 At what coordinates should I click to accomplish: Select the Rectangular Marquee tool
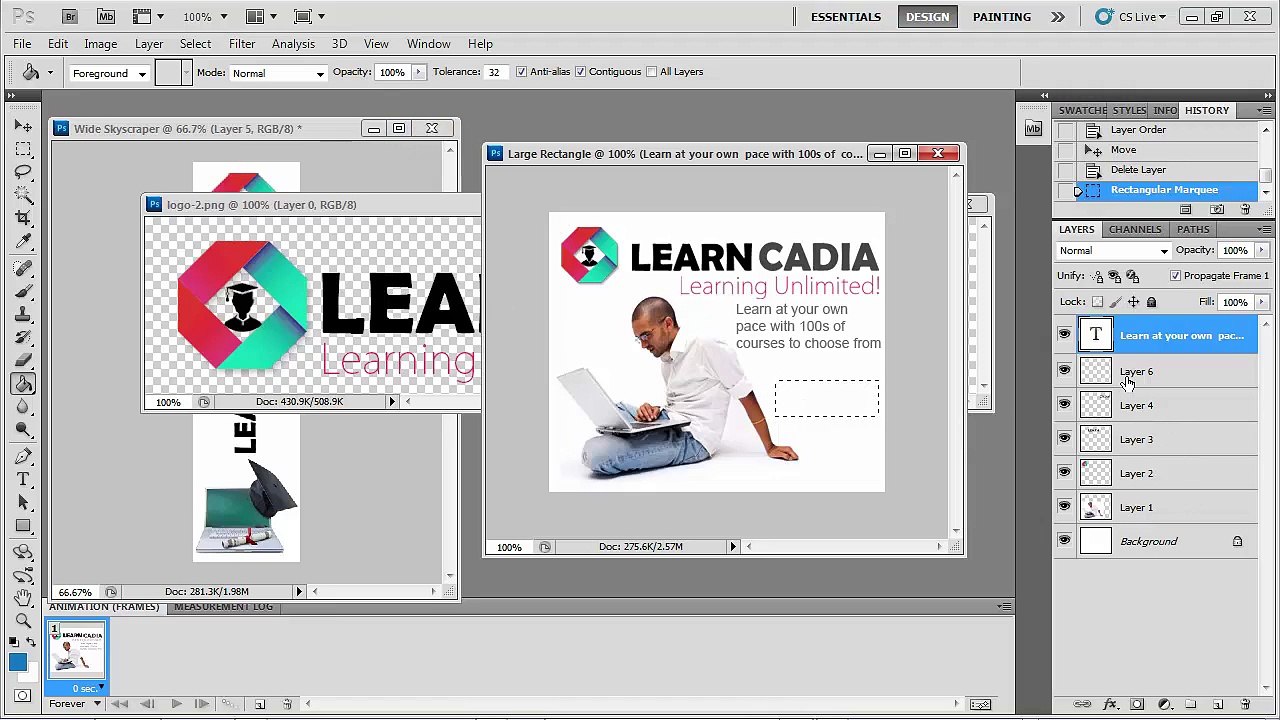click(23, 149)
